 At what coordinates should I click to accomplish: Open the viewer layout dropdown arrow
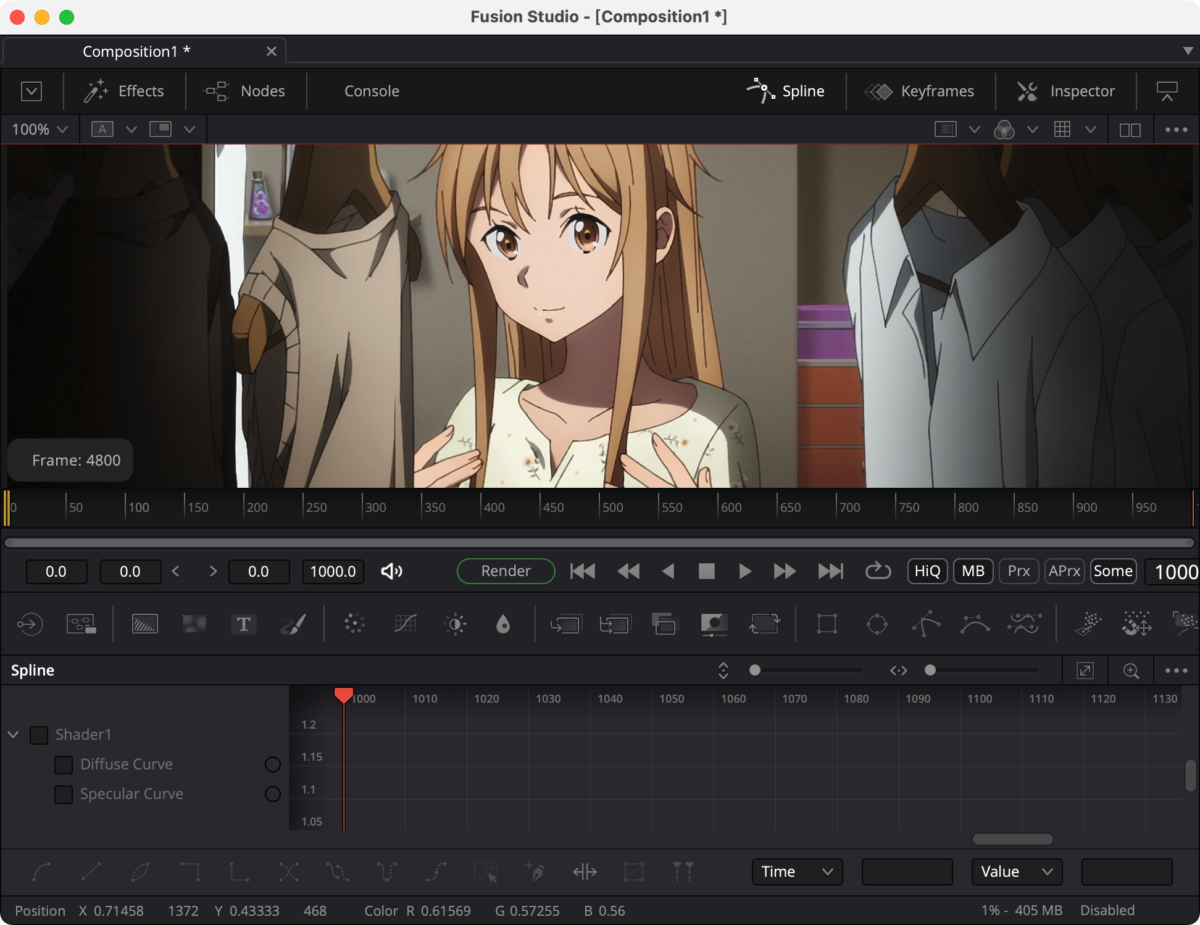click(188, 129)
